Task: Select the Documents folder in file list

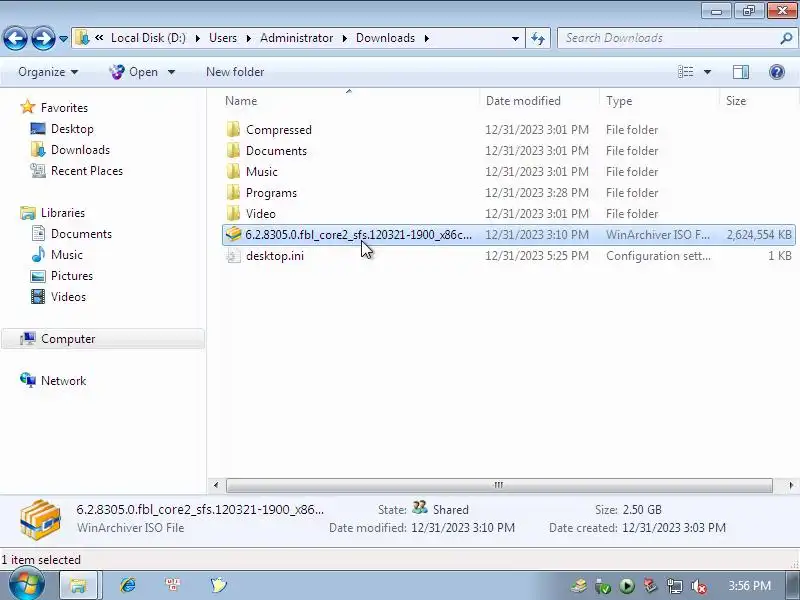Action: click(x=276, y=151)
